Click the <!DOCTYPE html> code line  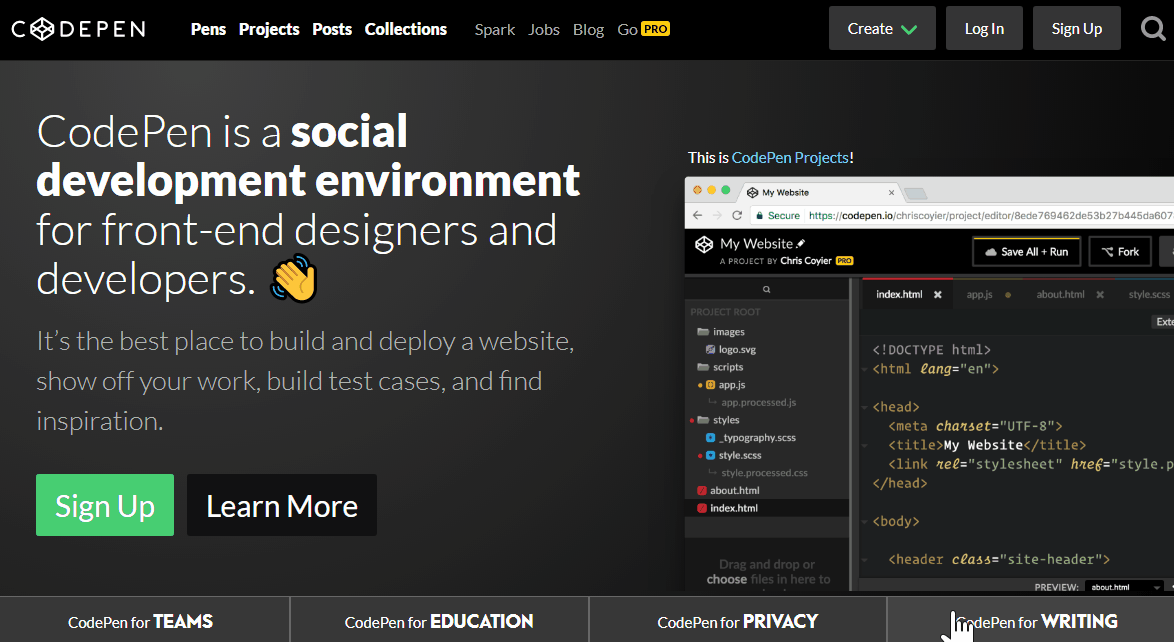point(931,350)
